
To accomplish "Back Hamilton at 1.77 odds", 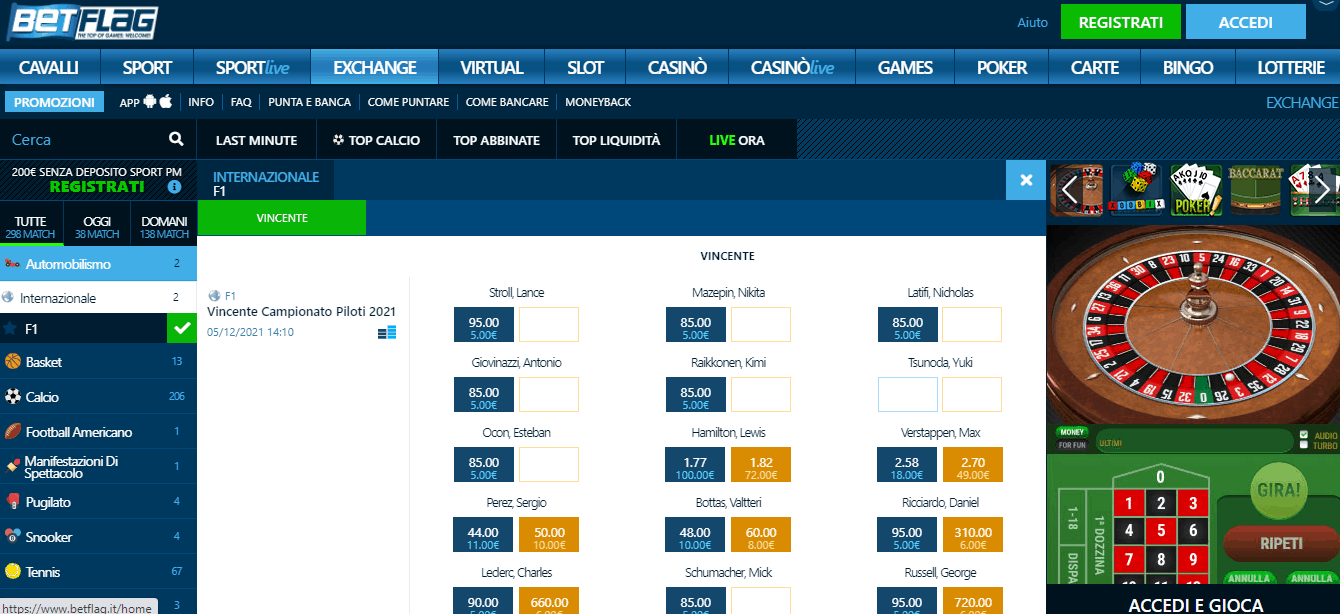I will (696, 465).
